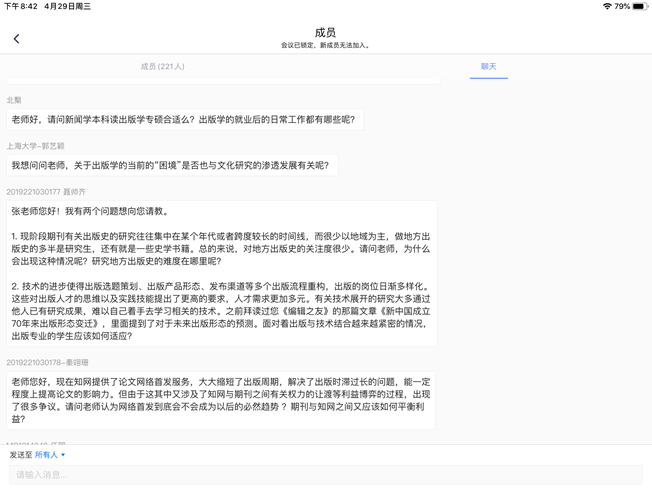Screen dimensions: 652x489
Task: Focus the 请输入消息 input field
Action: pos(325,474)
